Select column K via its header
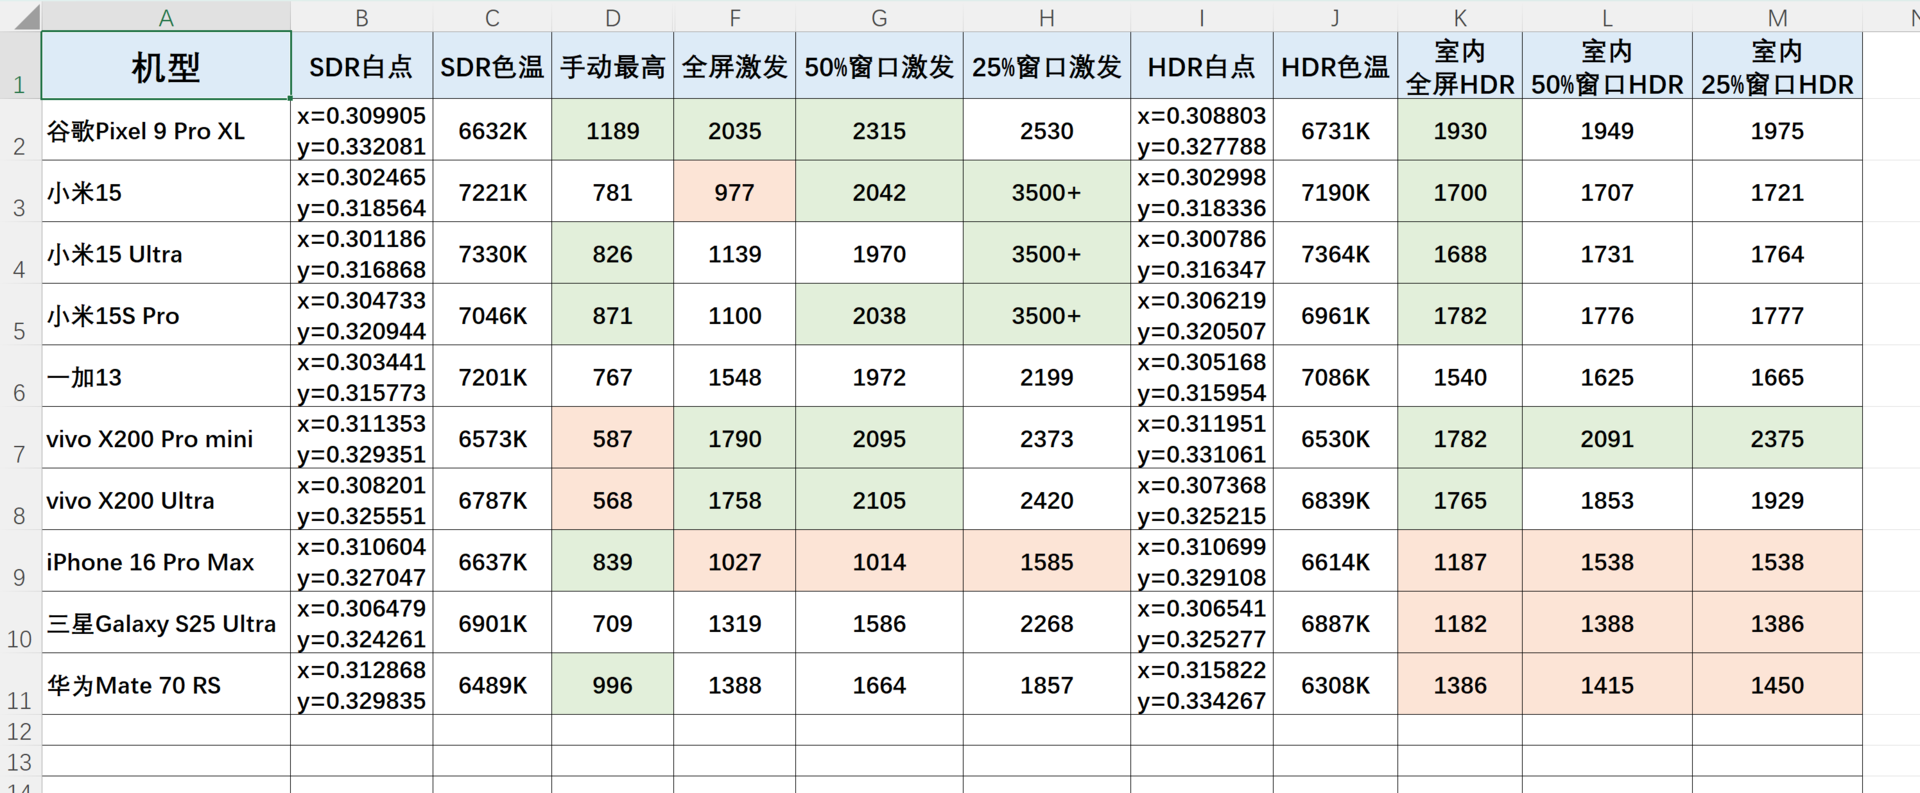 (x=1460, y=16)
